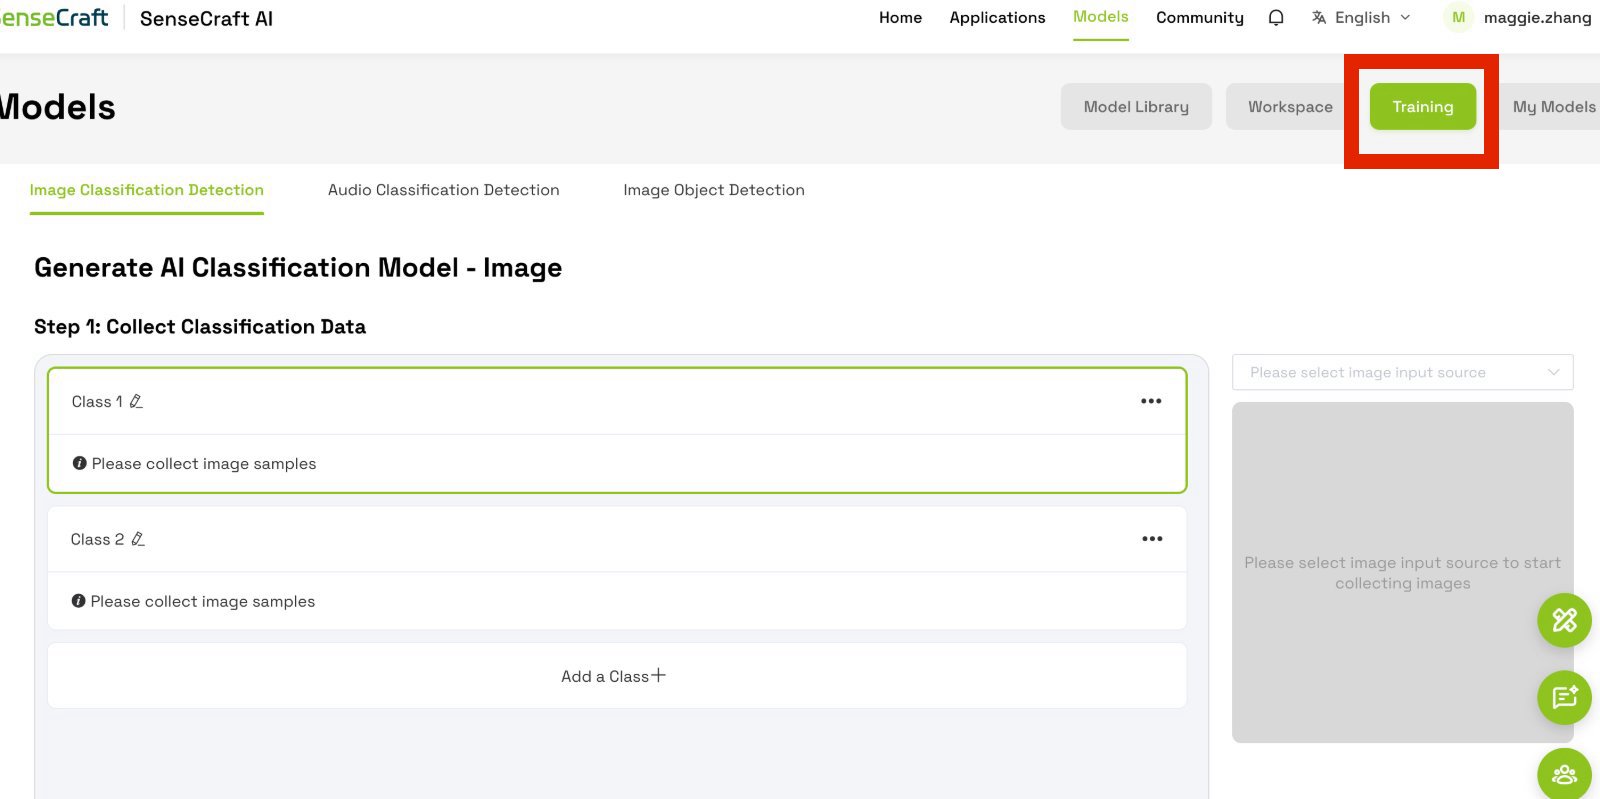Open the Applications menu item
This screenshot has height=799, width=1600.
pyautogui.click(x=997, y=18)
